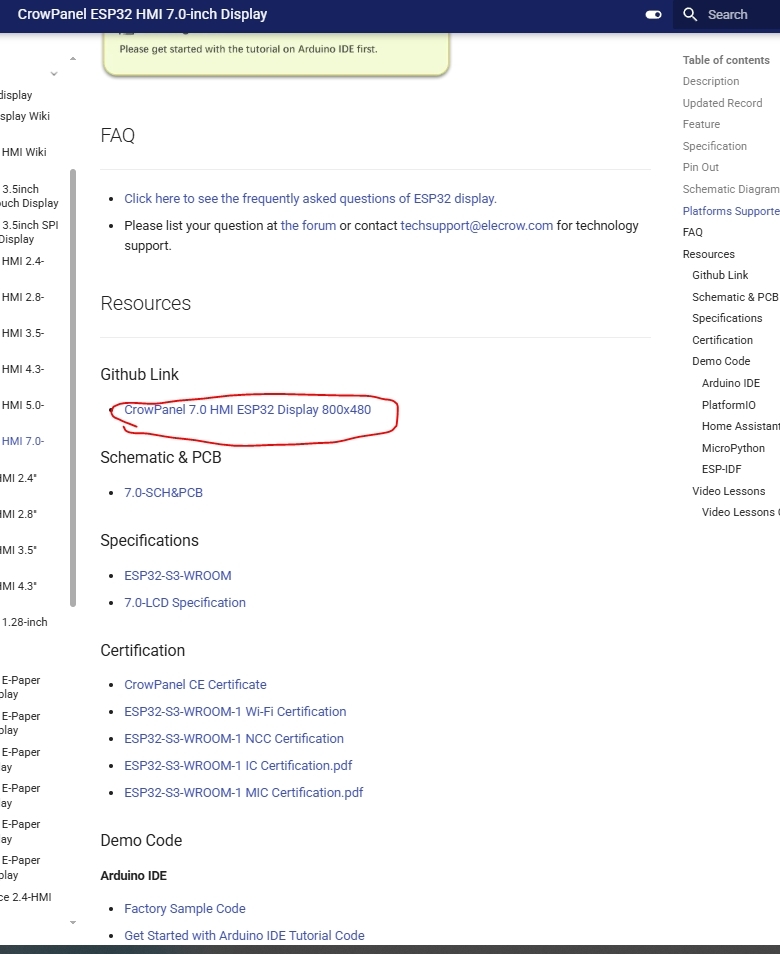Image resolution: width=780 pixels, height=954 pixels.
Task: Jump to Github Link in table of contents
Action: 720,275
